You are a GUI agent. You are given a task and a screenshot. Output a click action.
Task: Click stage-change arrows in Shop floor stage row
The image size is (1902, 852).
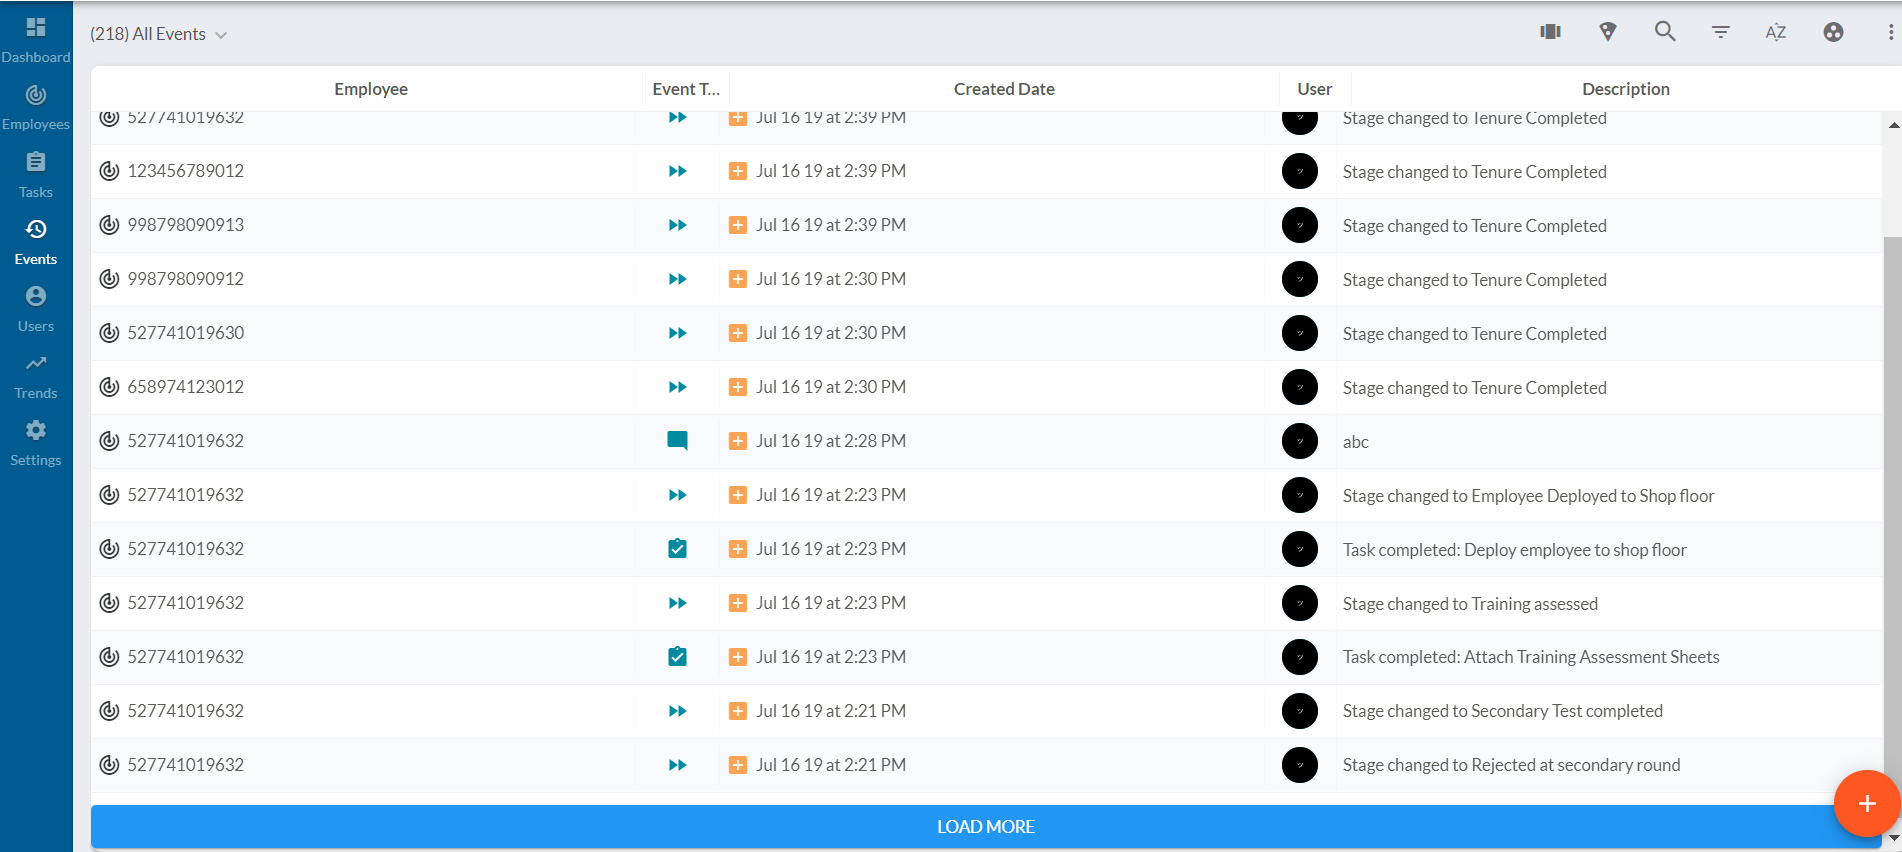pos(677,495)
